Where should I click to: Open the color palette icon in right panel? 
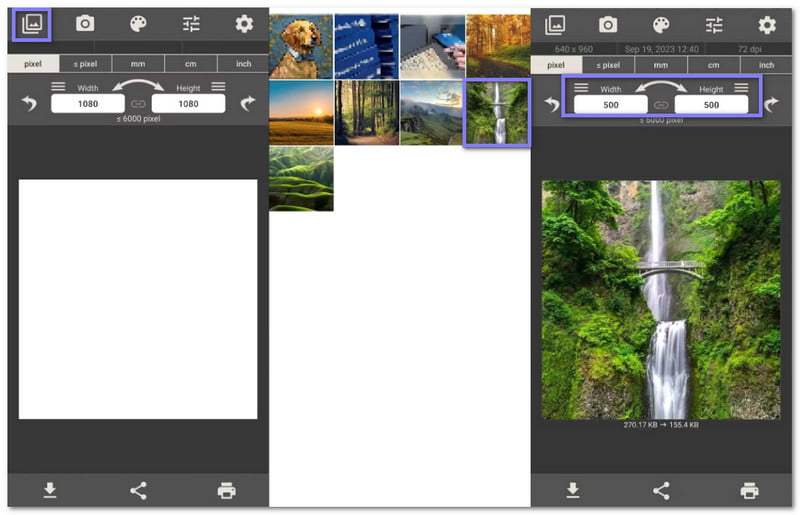coord(661,24)
